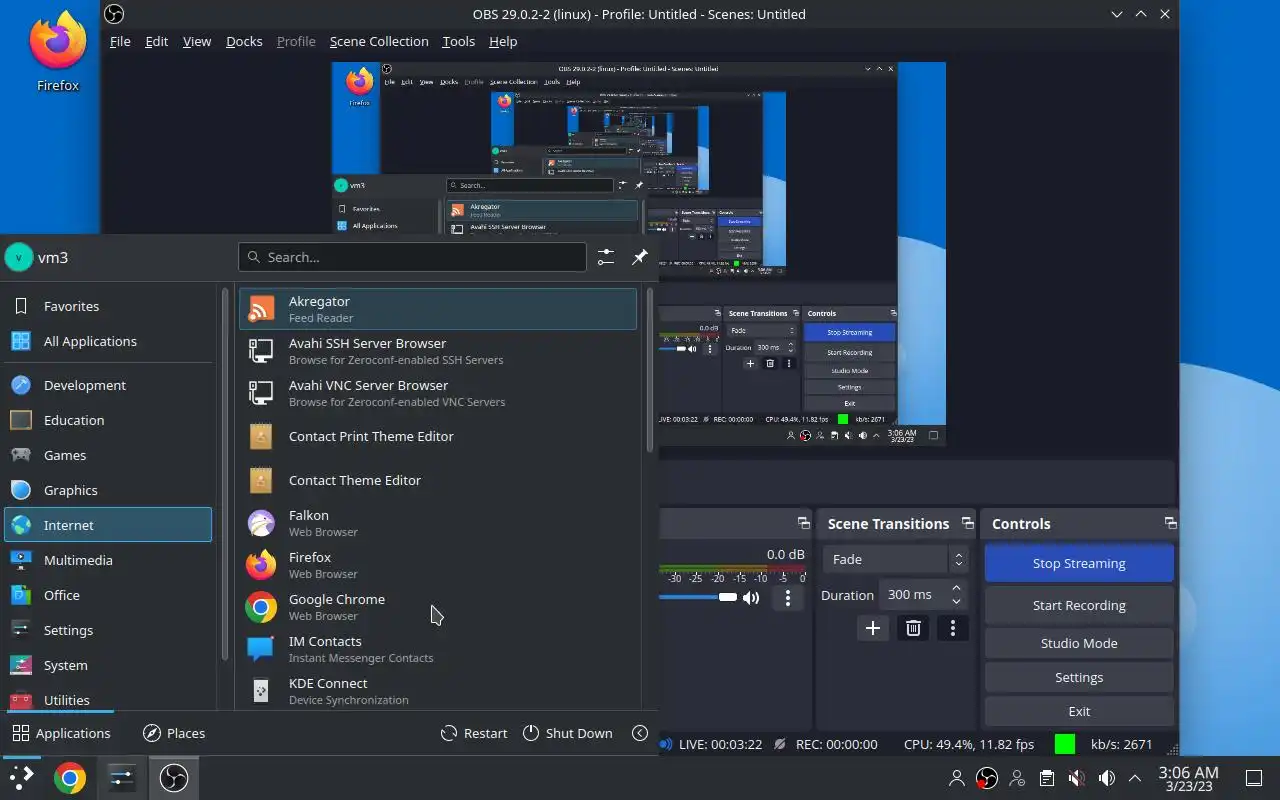Viewport: 1280px width, 800px height.
Task: Open the clock showing 3:06 AM
Action: click(x=1188, y=778)
